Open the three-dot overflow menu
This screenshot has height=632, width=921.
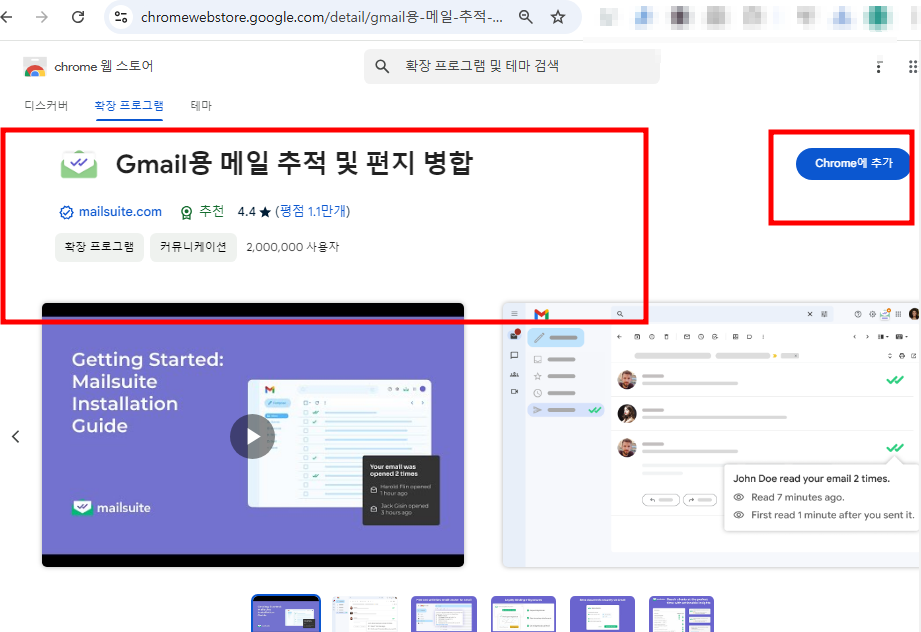[879, 66]
